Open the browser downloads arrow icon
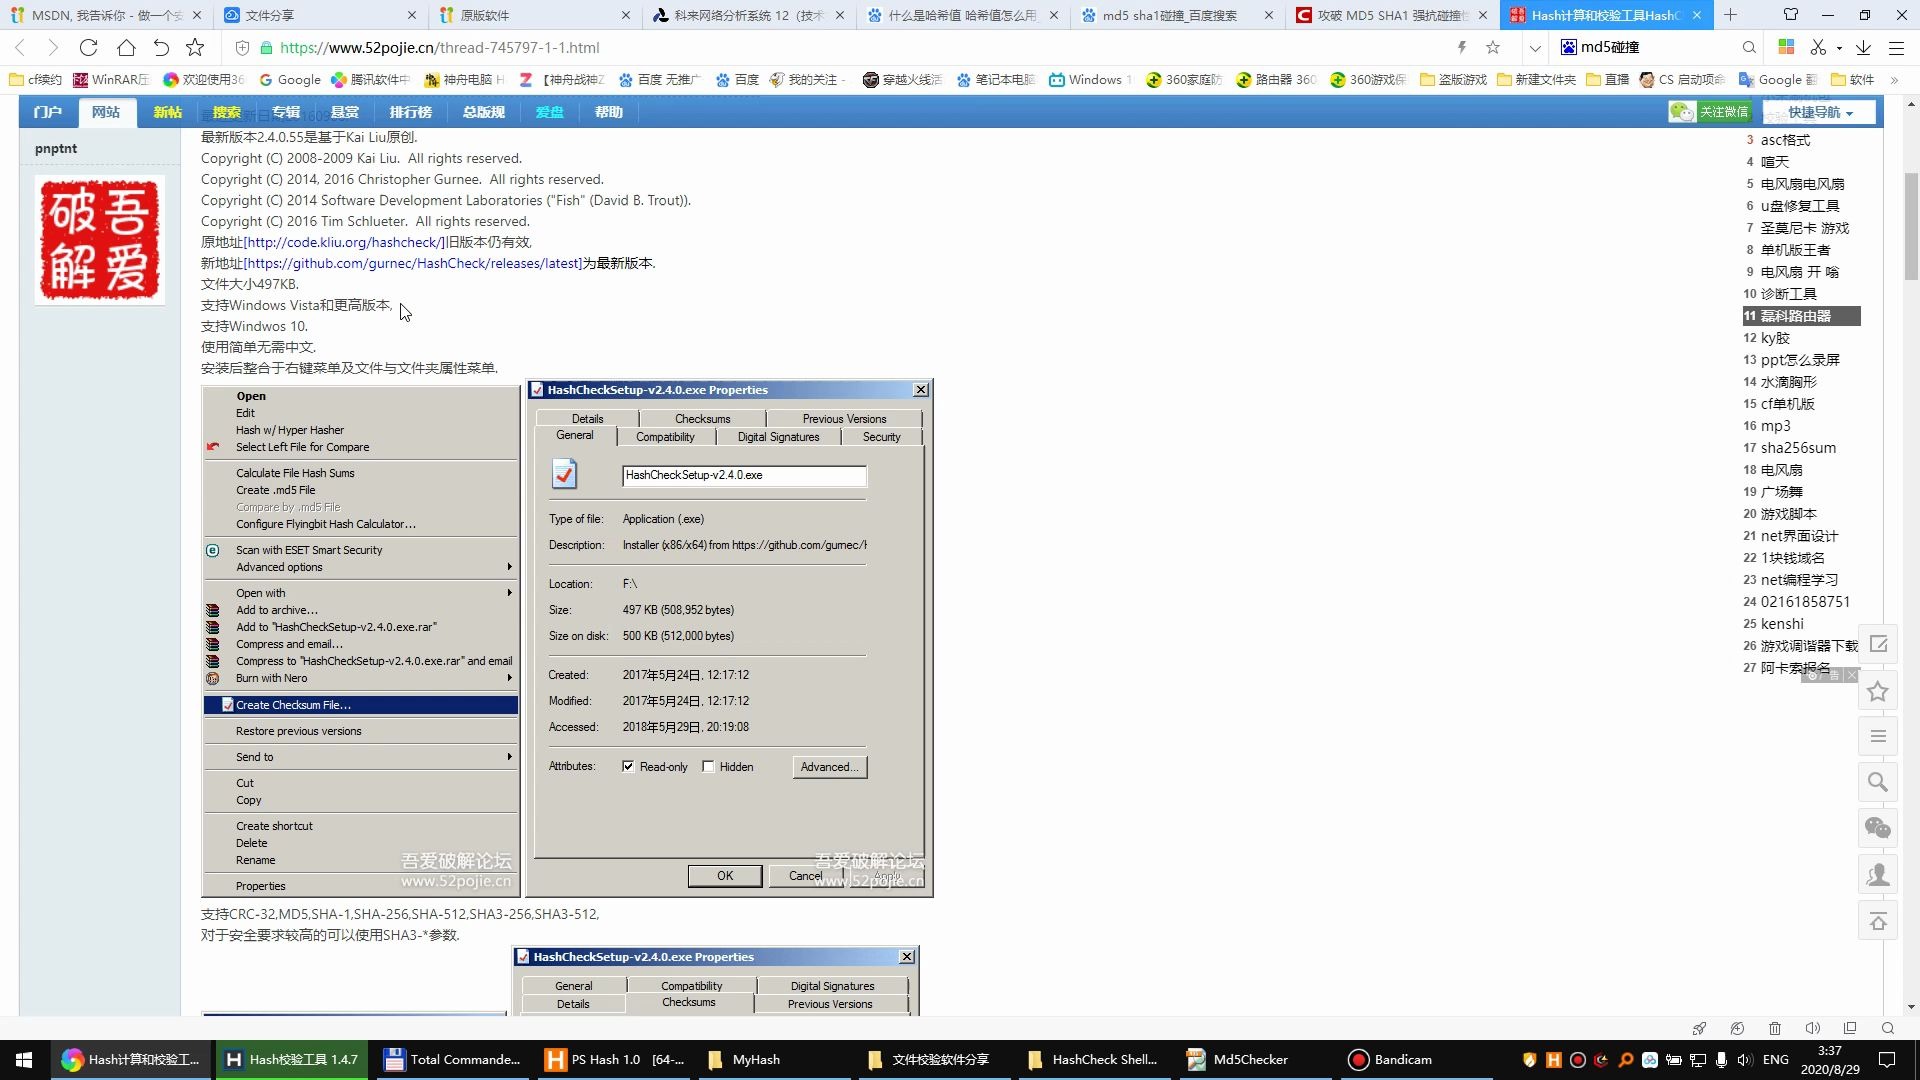This screenshot has width=1920, height=1080. click(x=1864, y=47)
